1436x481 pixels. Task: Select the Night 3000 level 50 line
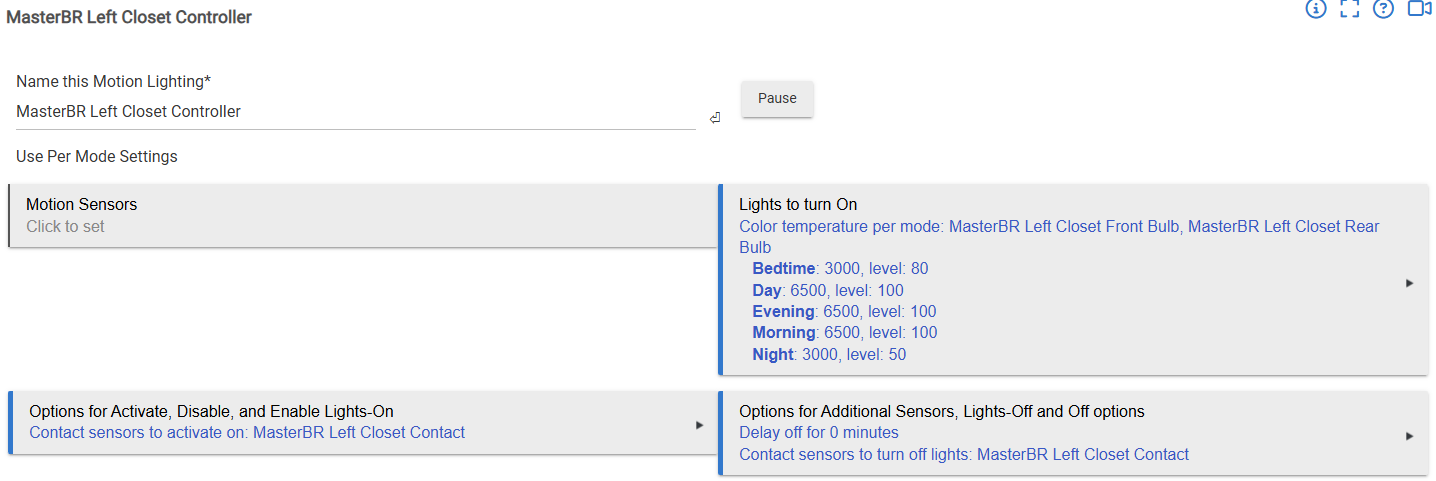829,355
